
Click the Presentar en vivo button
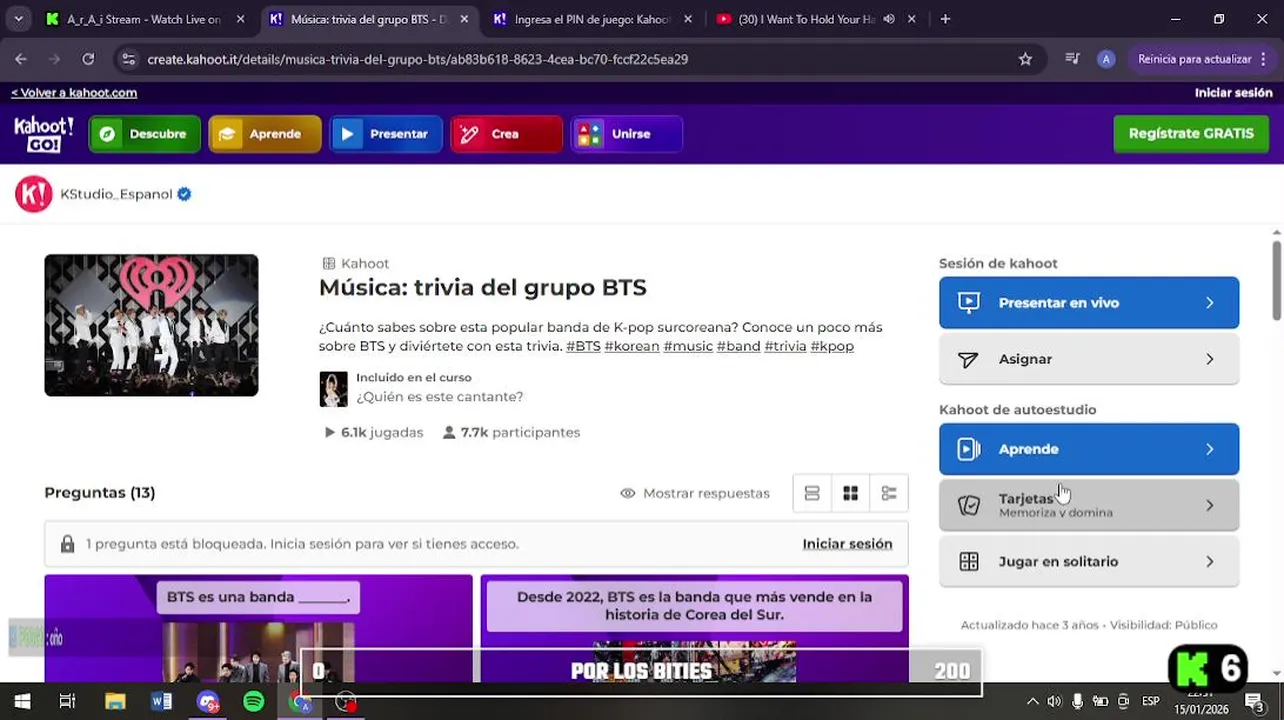(x=1089, y=302)
